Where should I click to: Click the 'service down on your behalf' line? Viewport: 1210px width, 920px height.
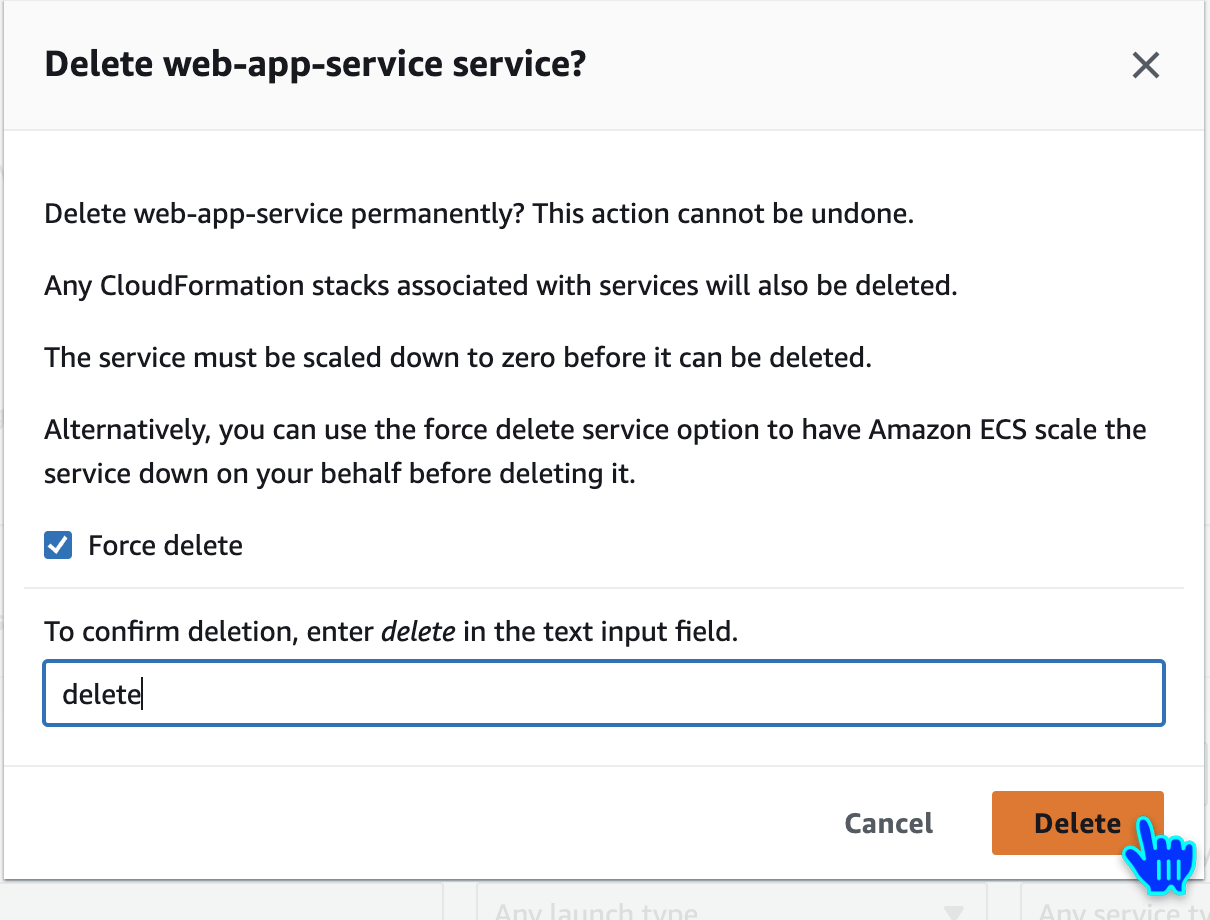coord(339,474)
